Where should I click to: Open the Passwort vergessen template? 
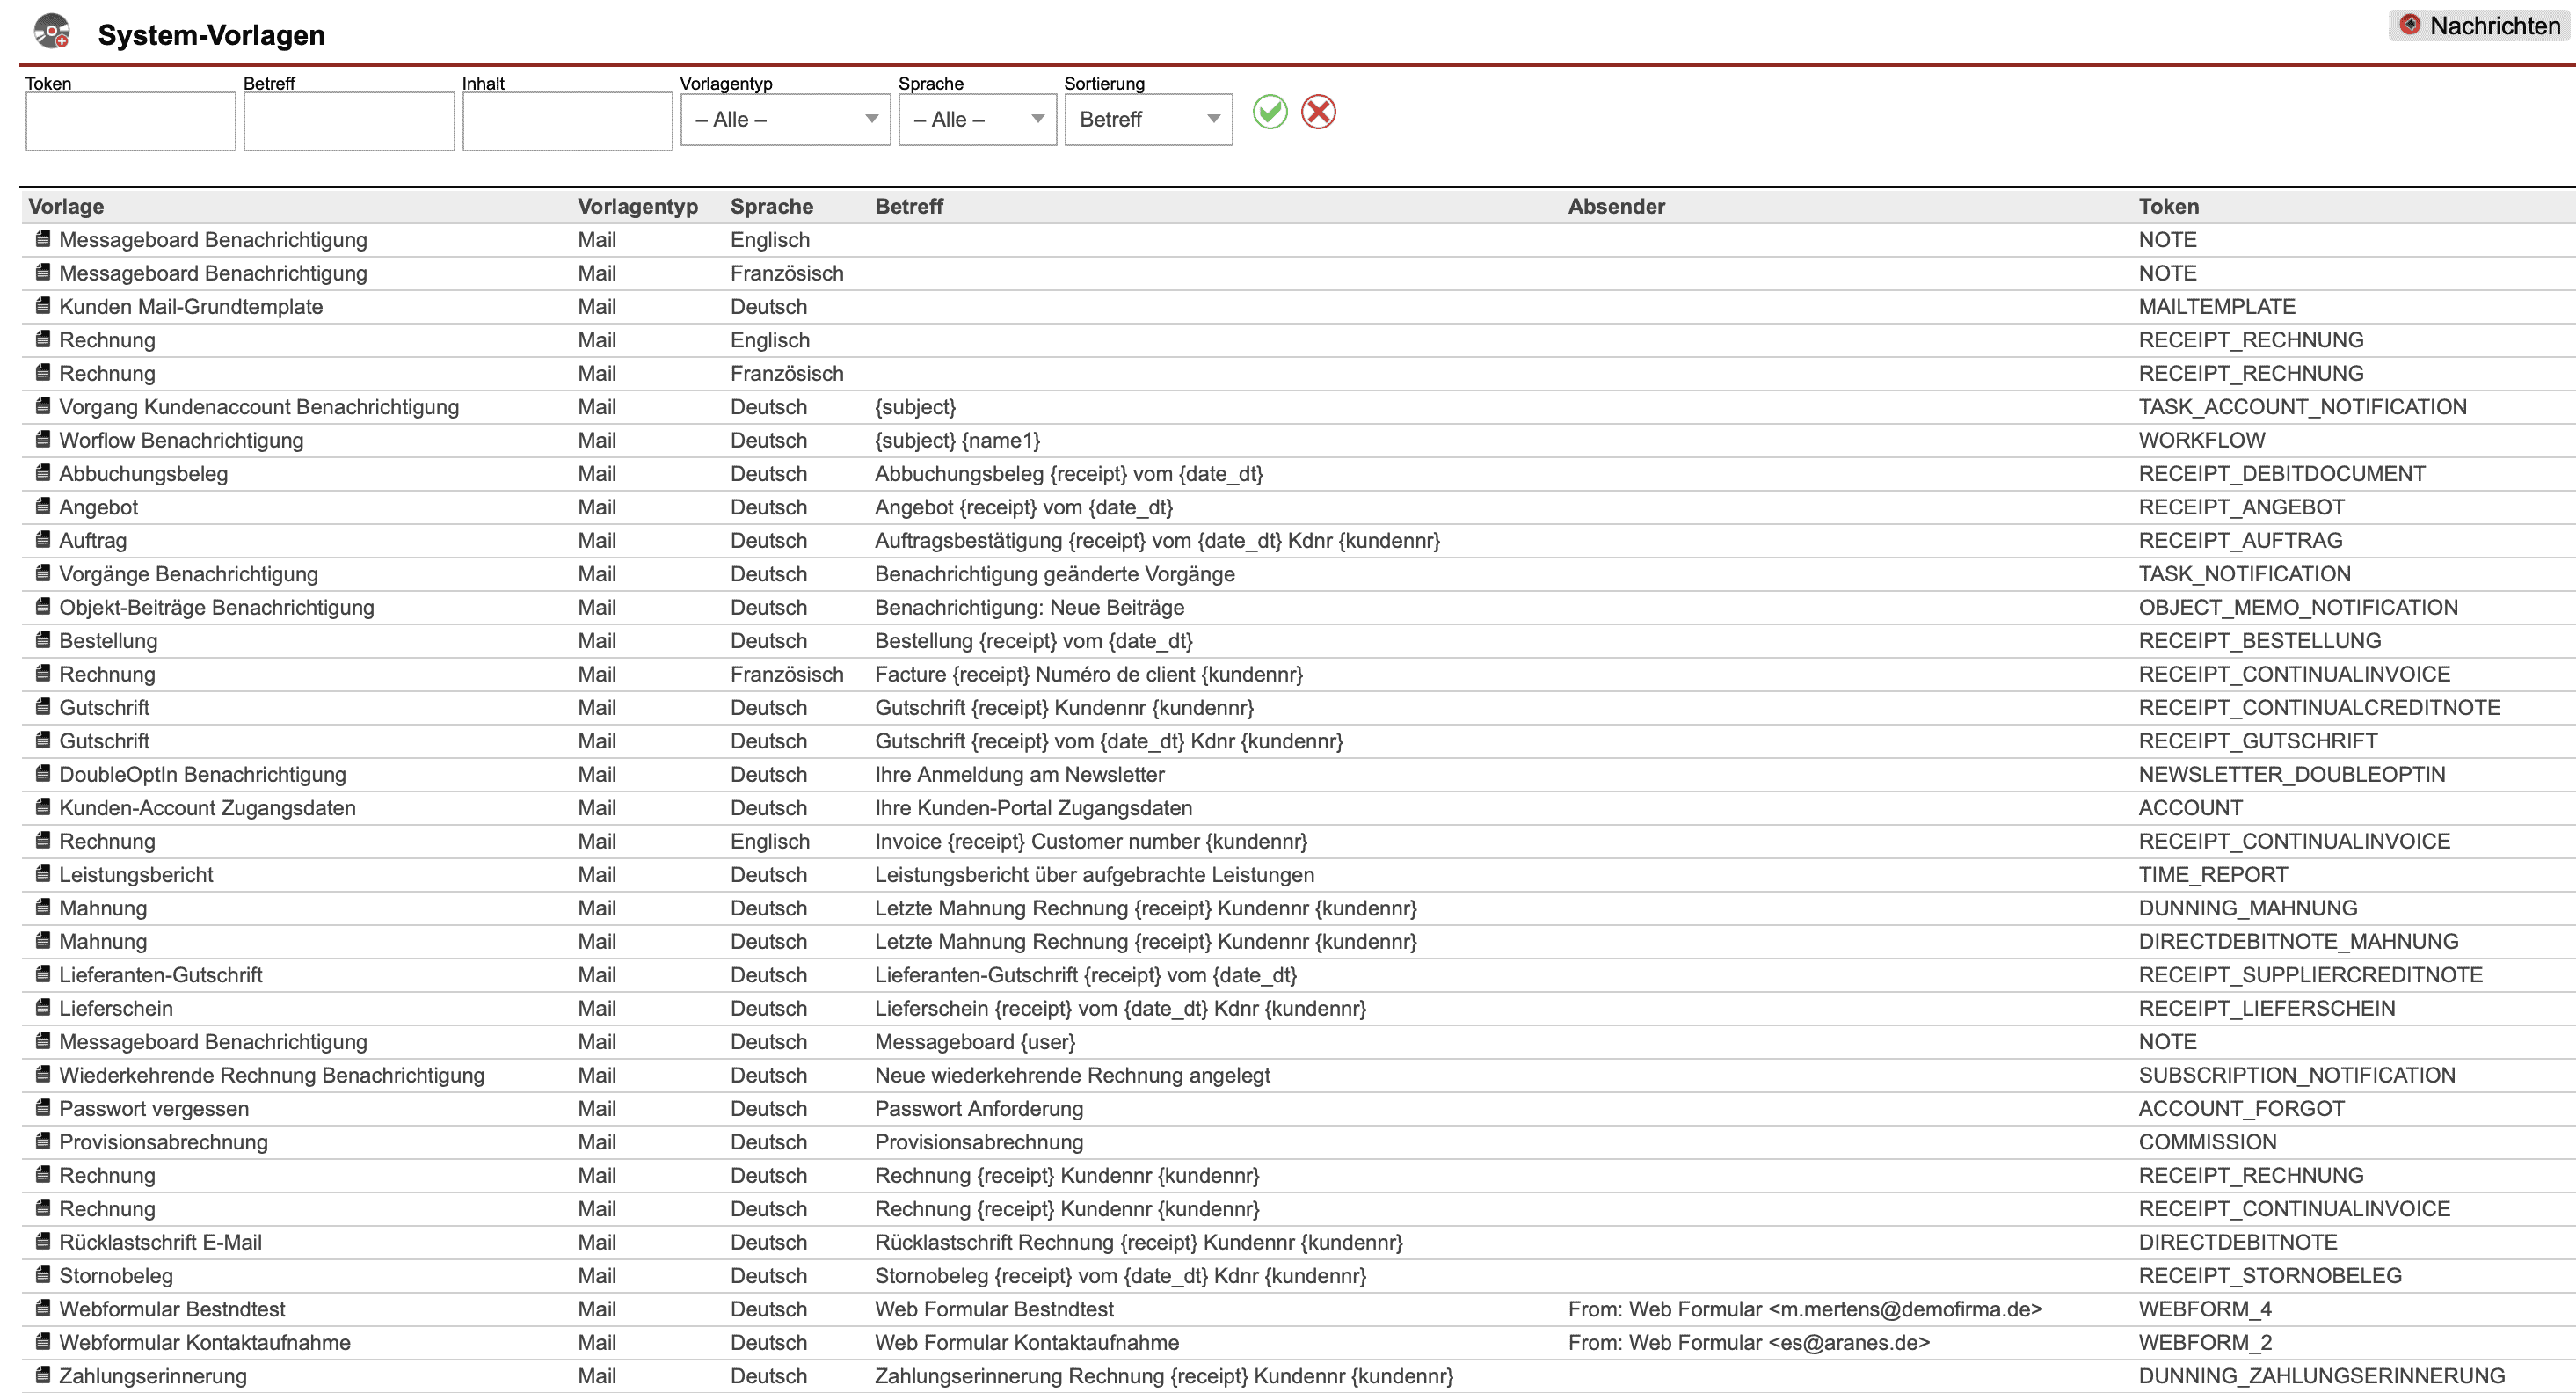click(x=153, y=1108)
